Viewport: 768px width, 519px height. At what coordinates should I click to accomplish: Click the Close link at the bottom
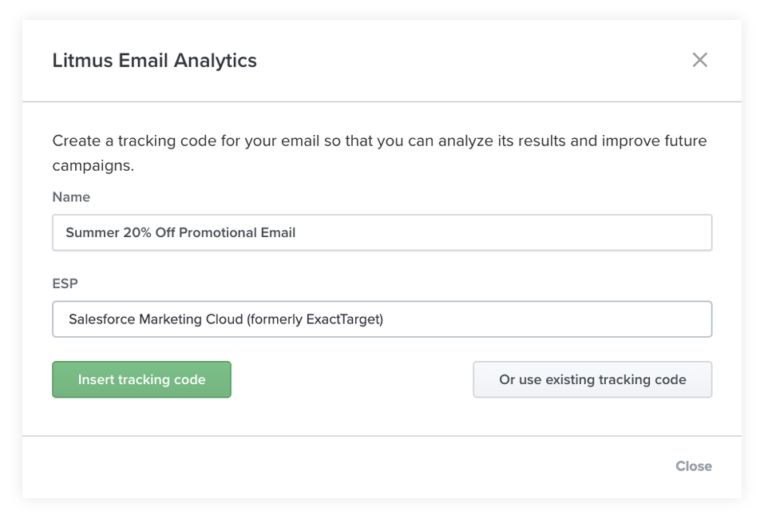click(694, 466)
